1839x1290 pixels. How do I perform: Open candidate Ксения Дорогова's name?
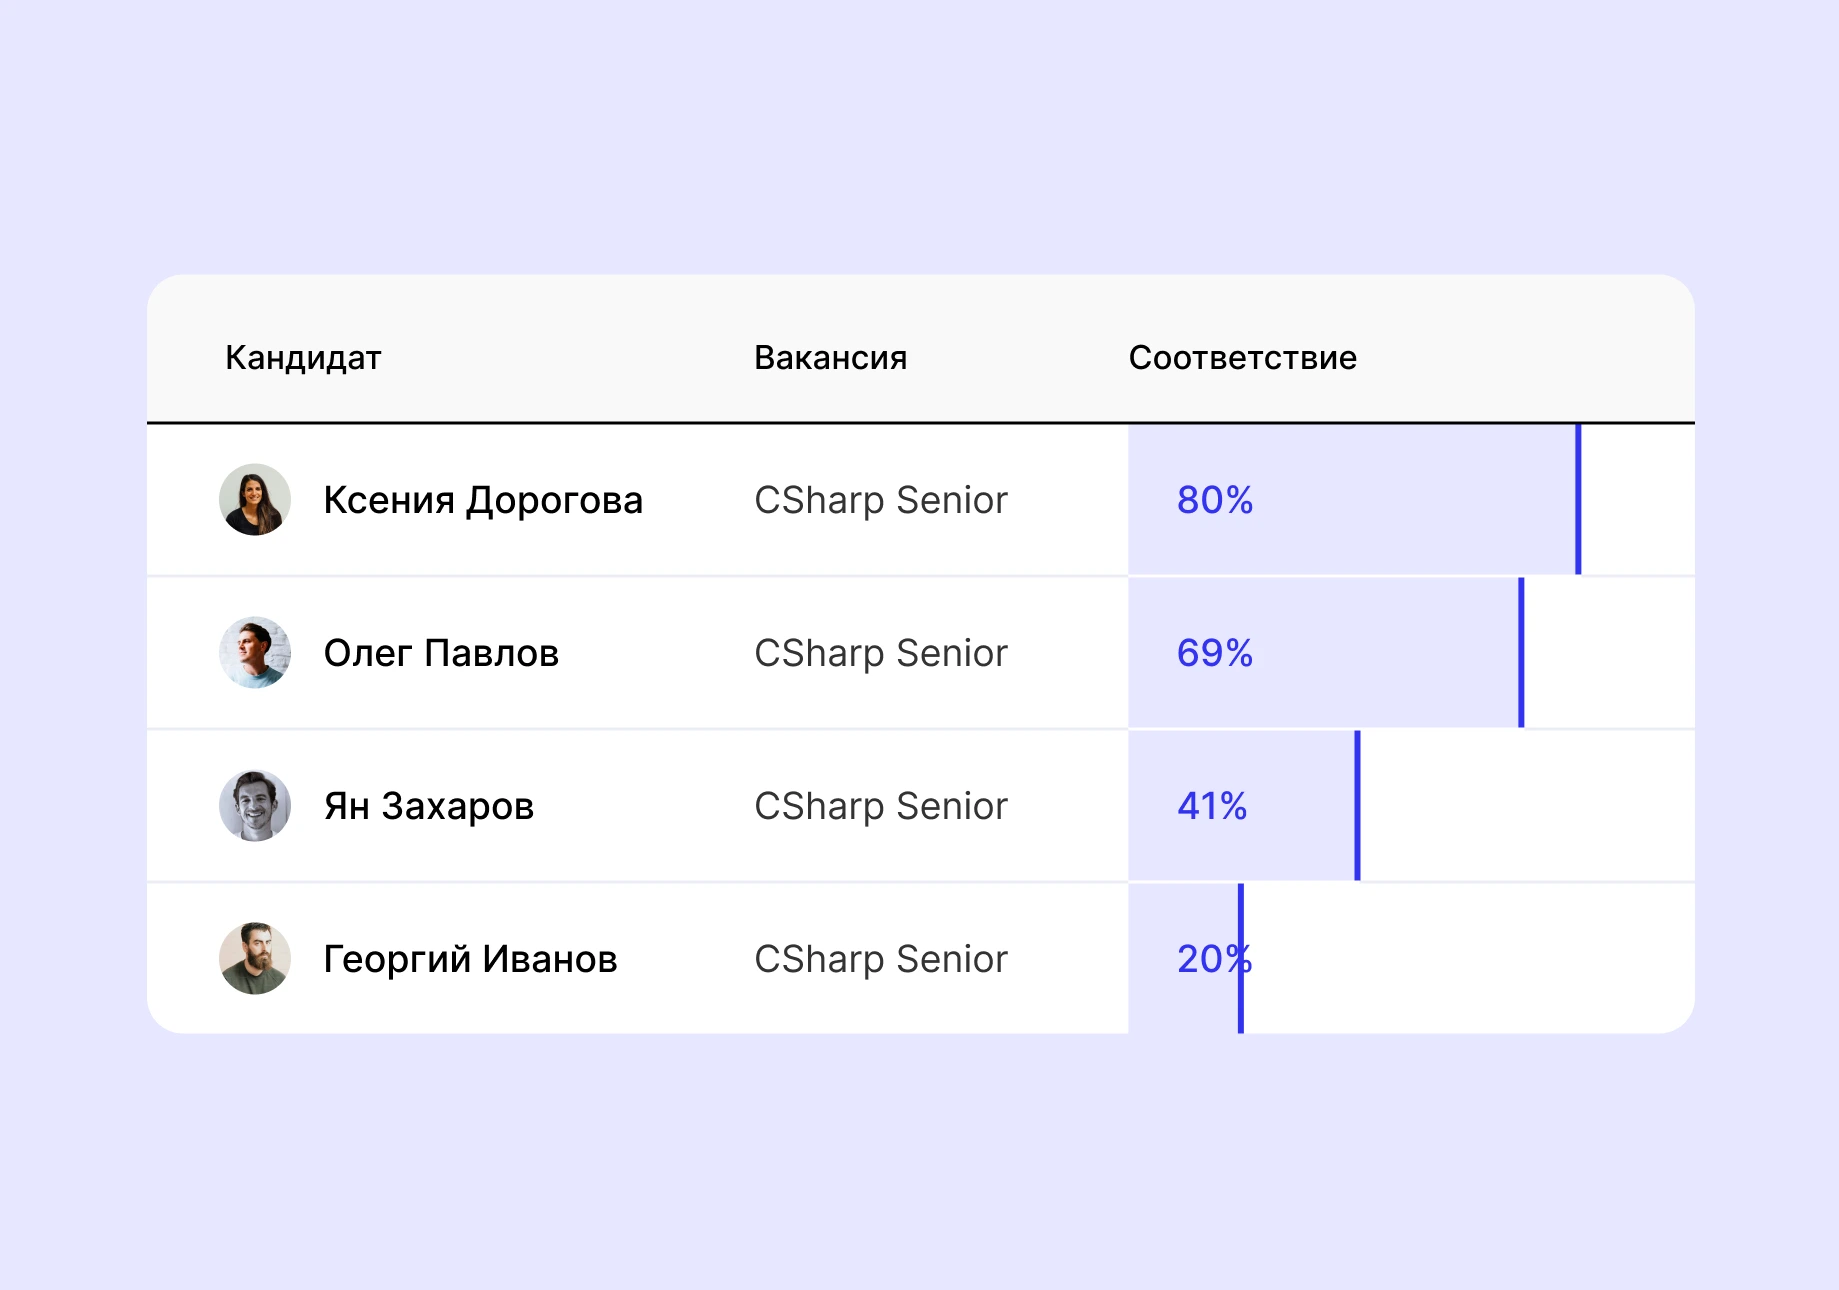[483, 500]
